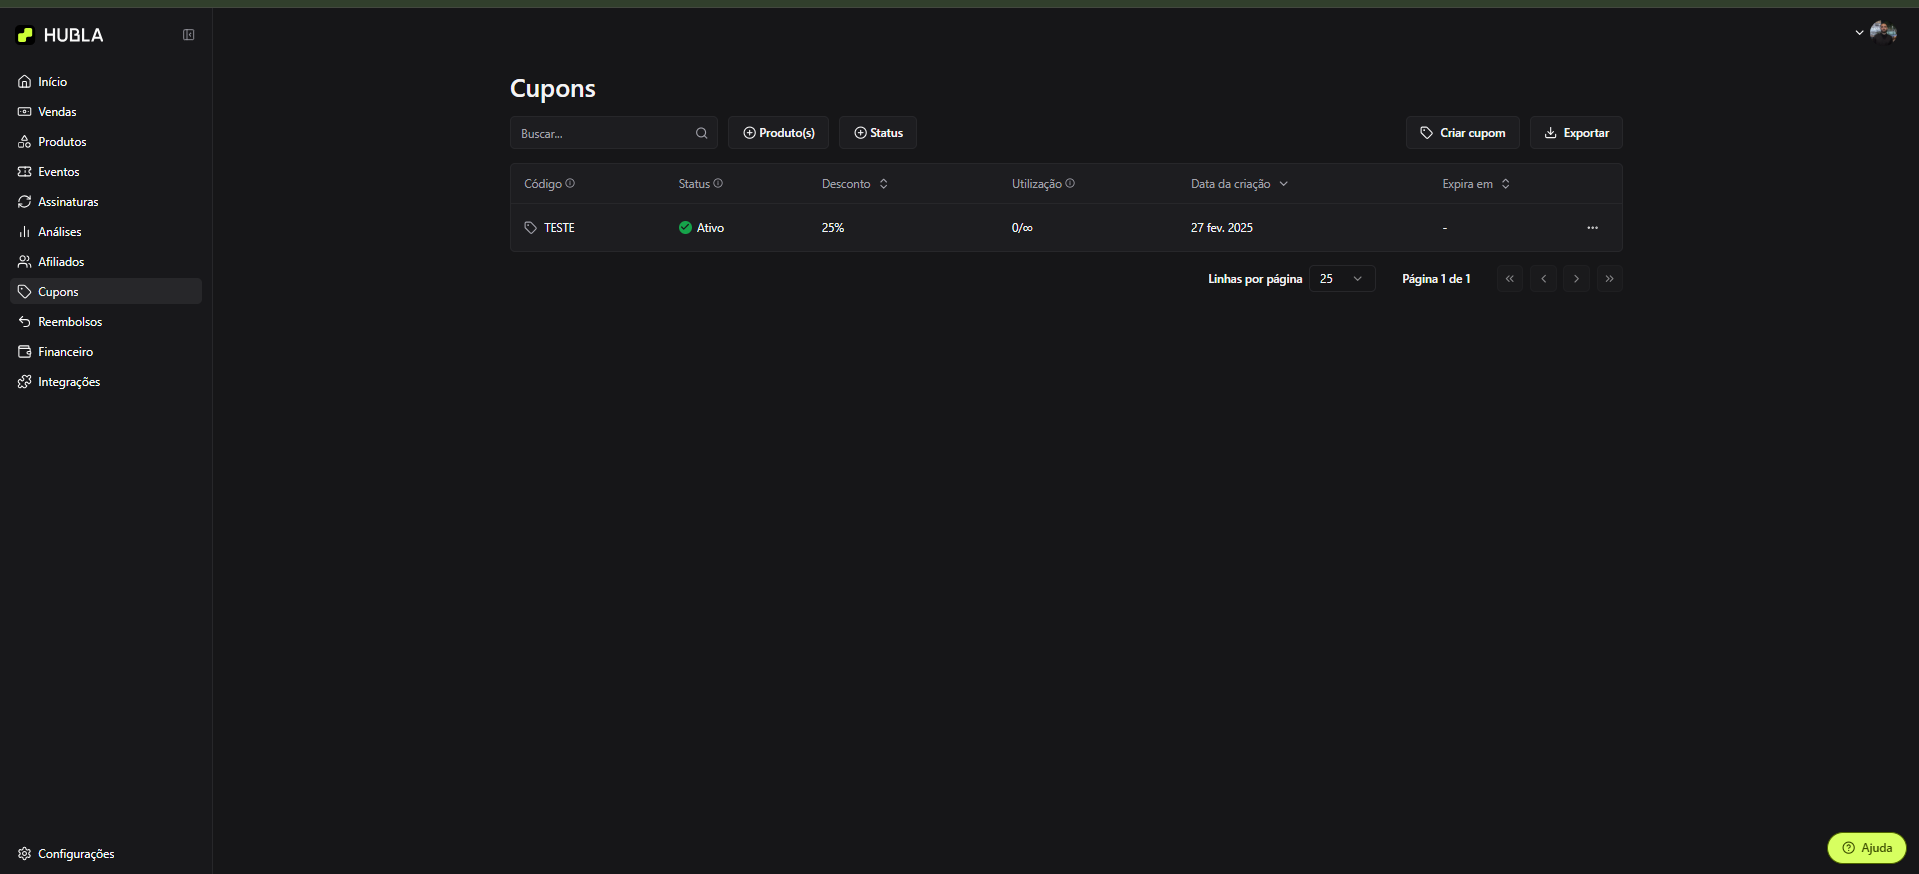Click the Utilização column info icon
Viewport: 1919px width, 874px height.
[x=1070, y=184]
